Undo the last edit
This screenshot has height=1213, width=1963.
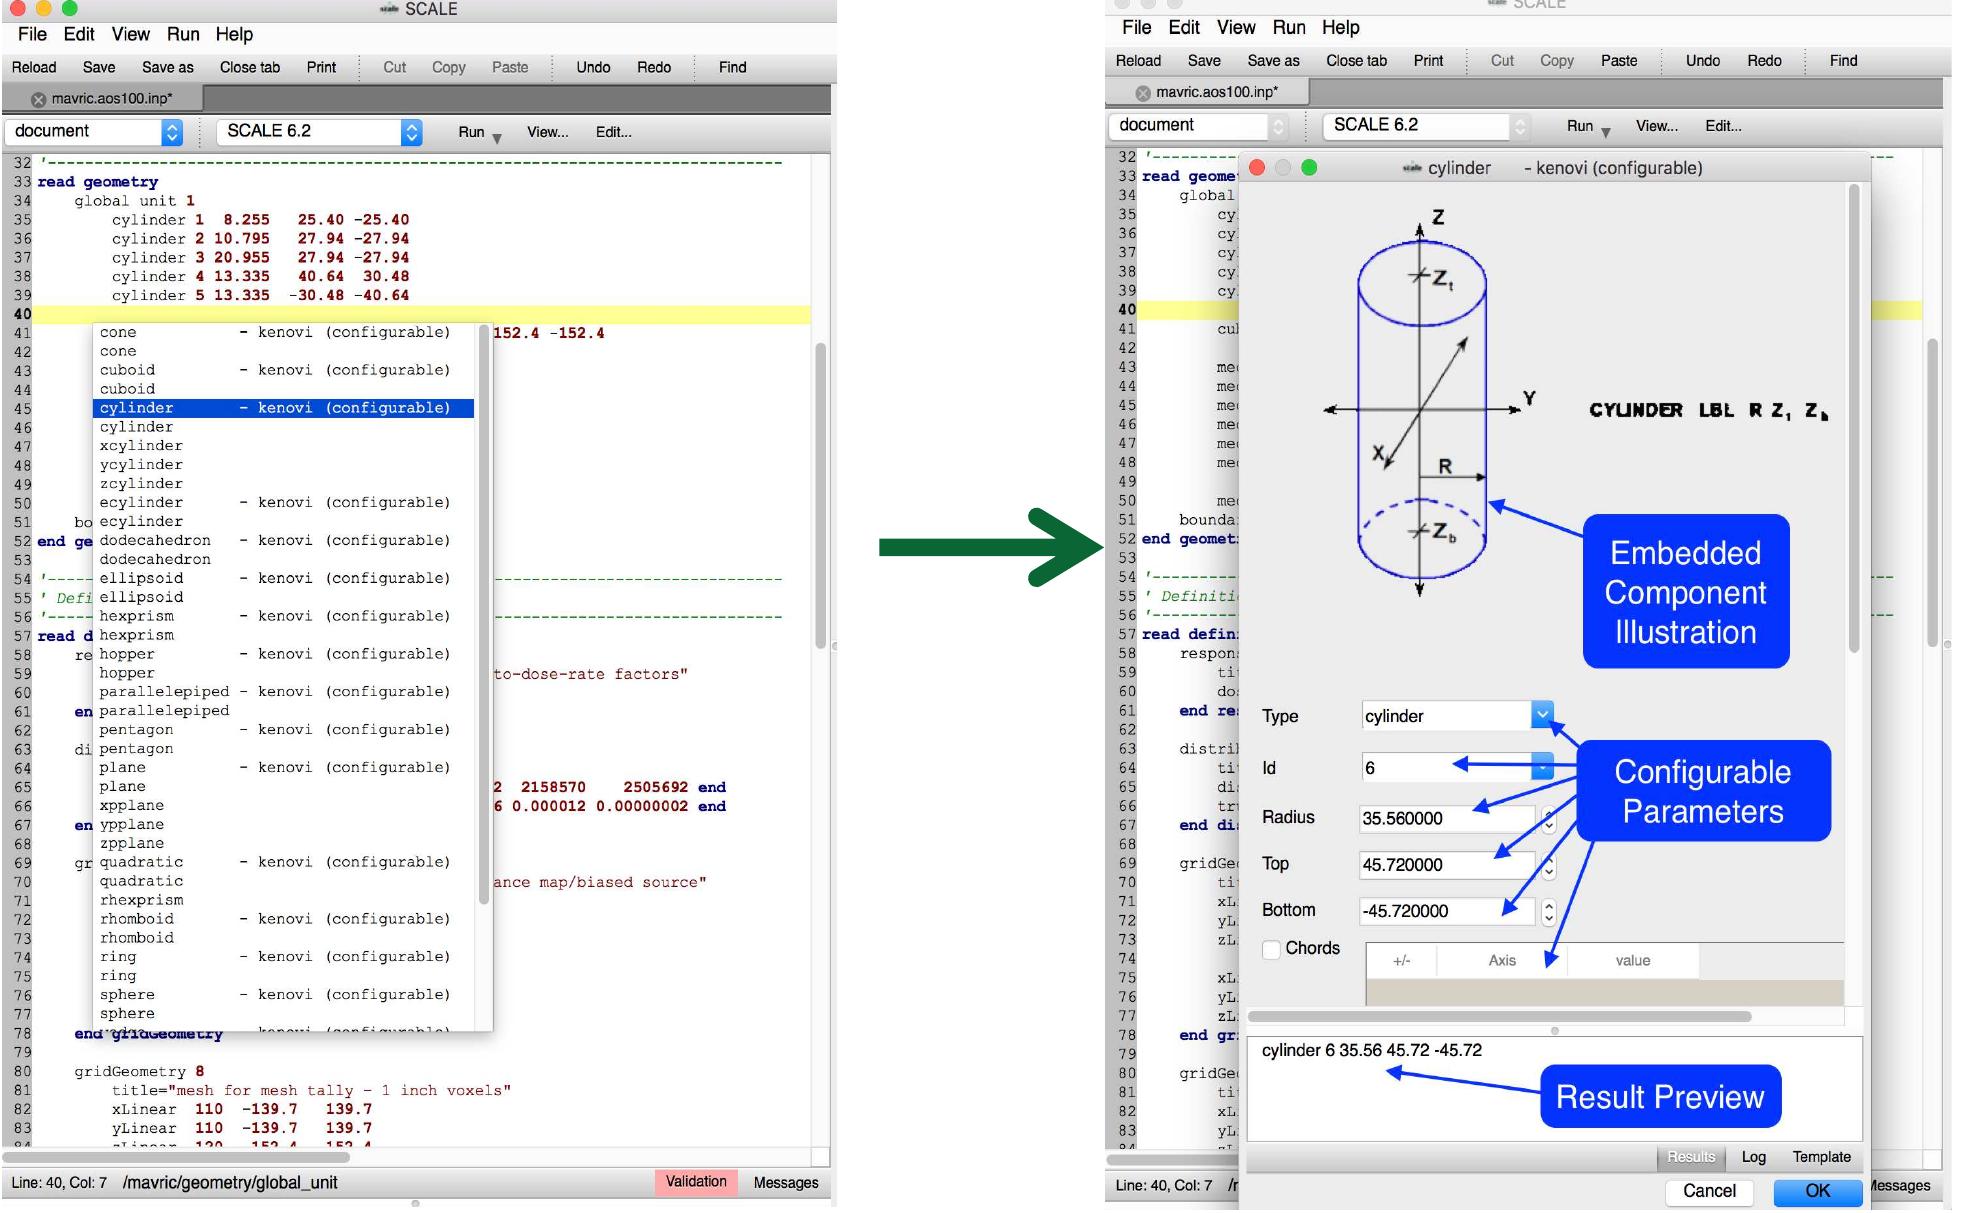tap(593, 67)
